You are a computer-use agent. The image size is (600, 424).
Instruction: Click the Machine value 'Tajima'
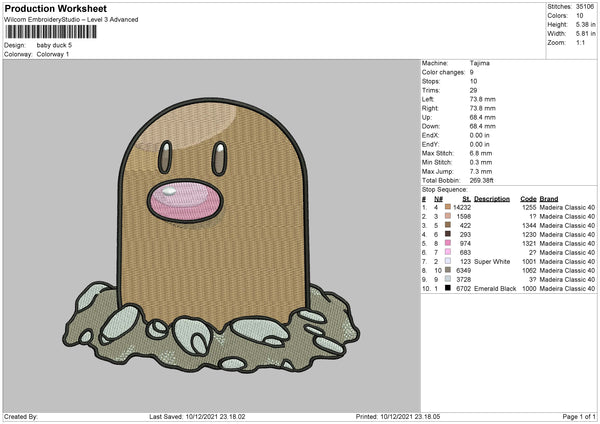(x=479, y=63)
